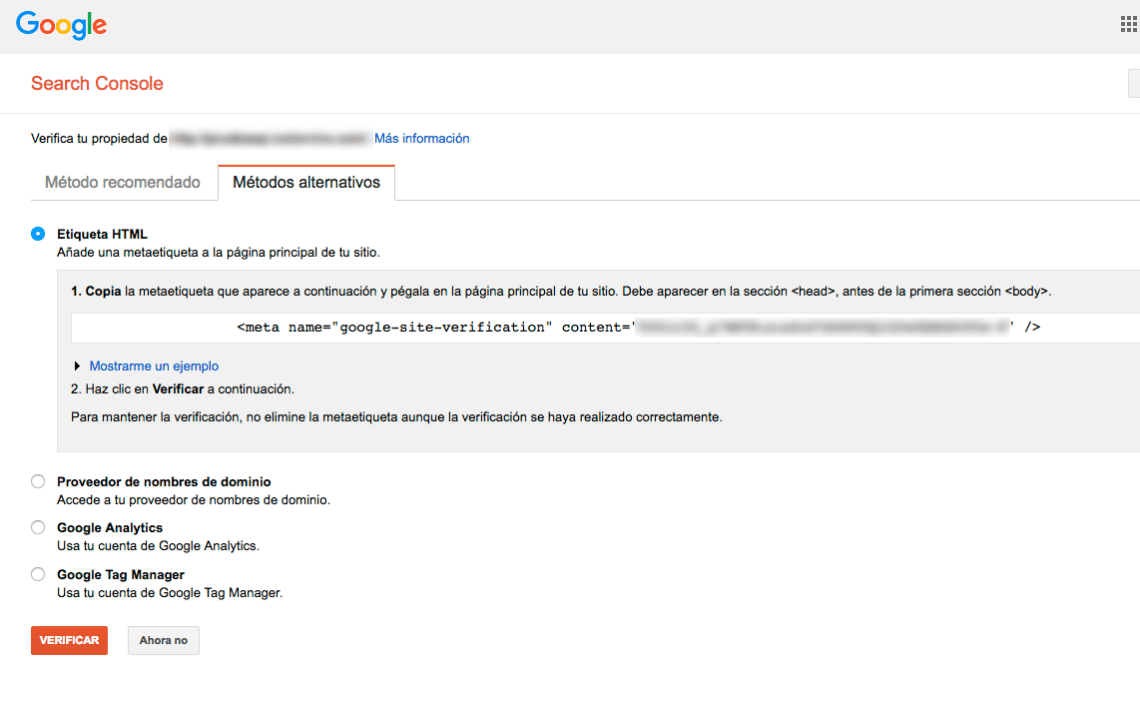
Task: Switch to Método recomendado tab
Action: tap(123, 183)
